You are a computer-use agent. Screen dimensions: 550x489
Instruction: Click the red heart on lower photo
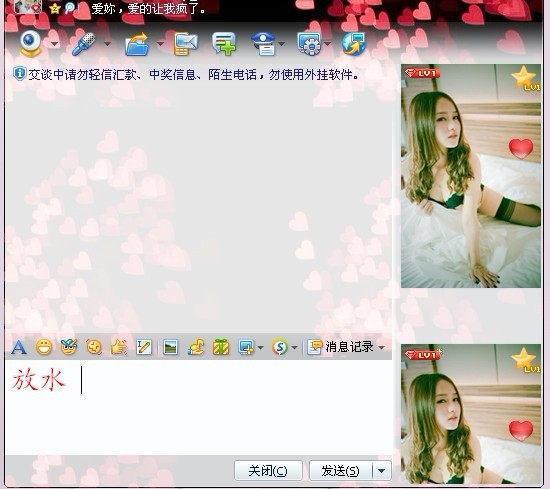[521, 430]
